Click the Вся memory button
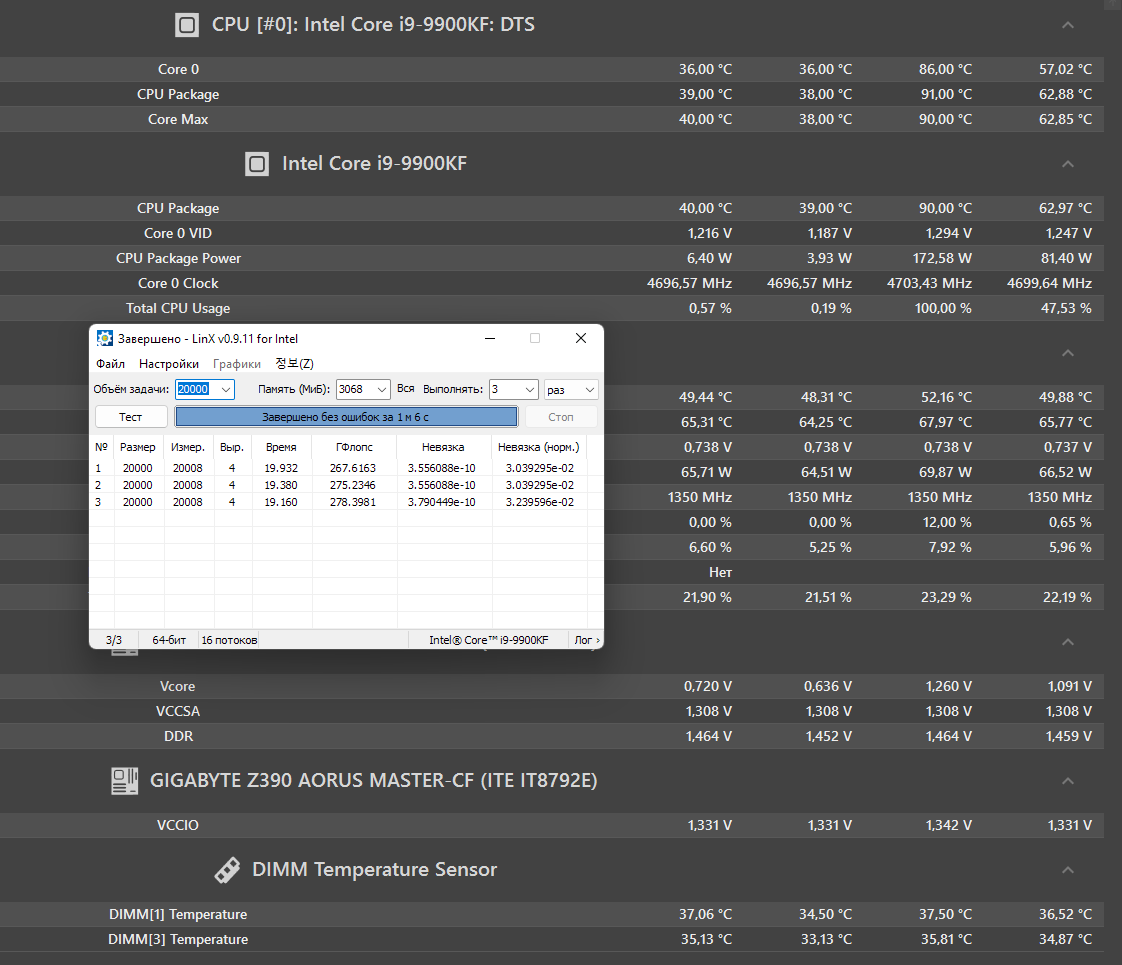The height and width of the screenshot is (965, 1122). (406, 388)
